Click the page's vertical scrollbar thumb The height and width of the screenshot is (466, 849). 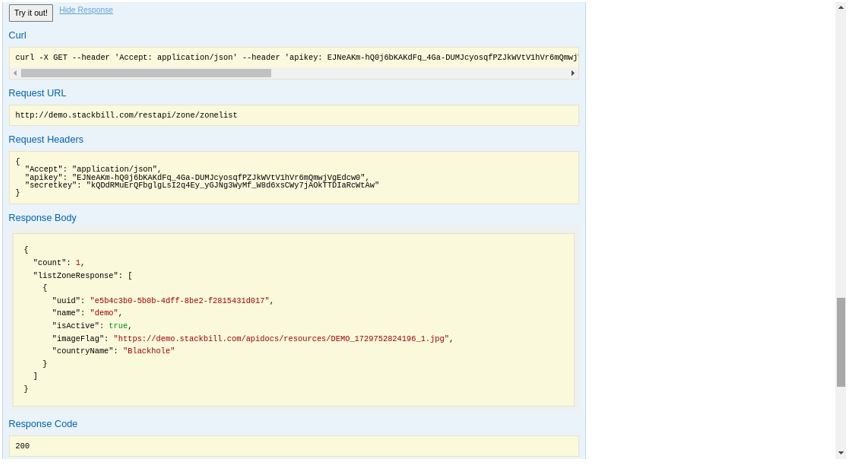click(x=840, y=342)
